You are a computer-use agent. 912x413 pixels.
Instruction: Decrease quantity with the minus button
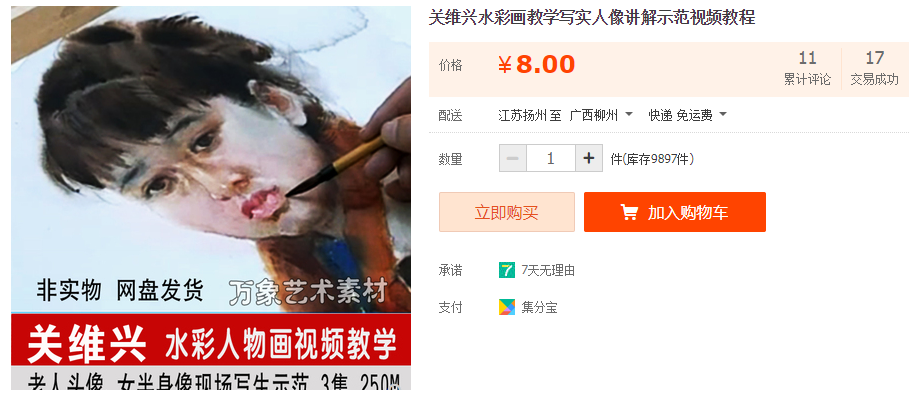coord(512,158)
